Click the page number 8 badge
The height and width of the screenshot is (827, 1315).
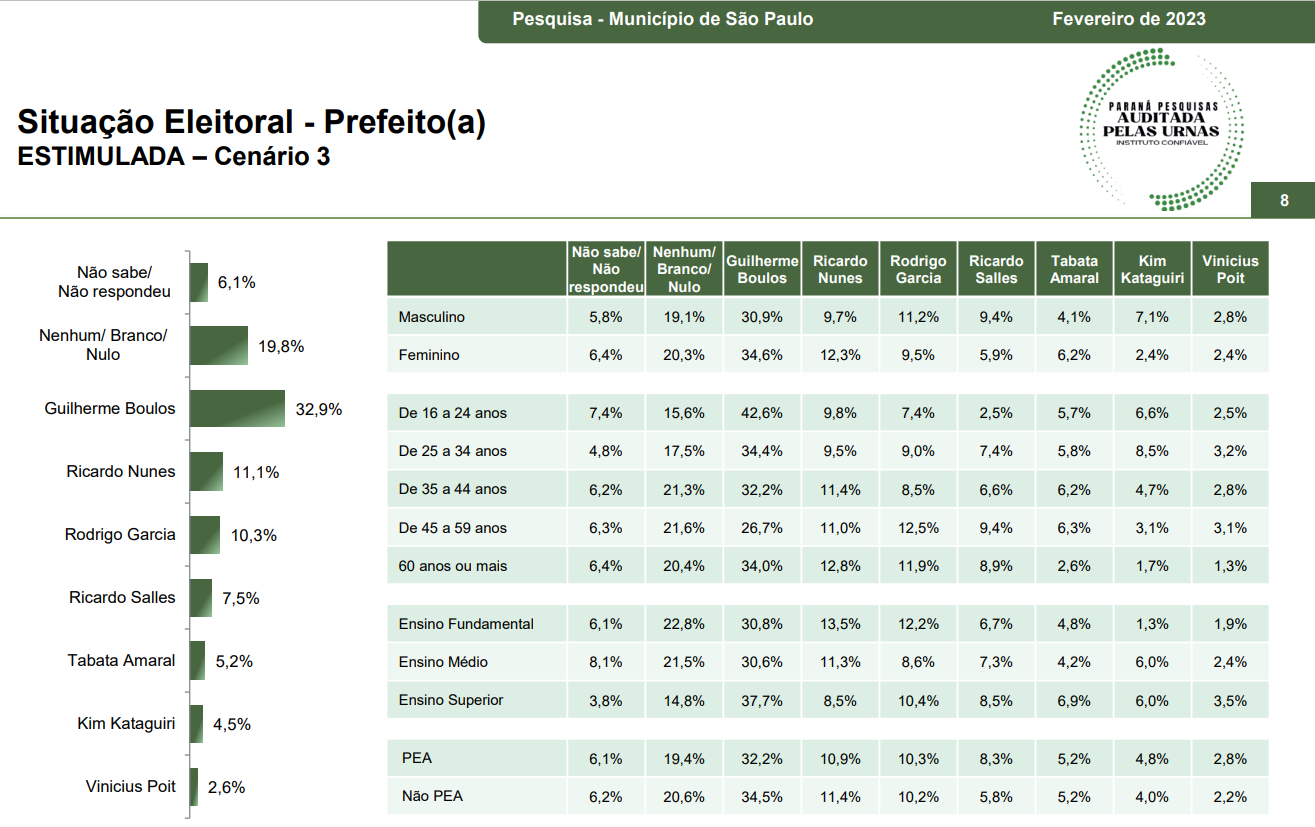click(1284, 201)
